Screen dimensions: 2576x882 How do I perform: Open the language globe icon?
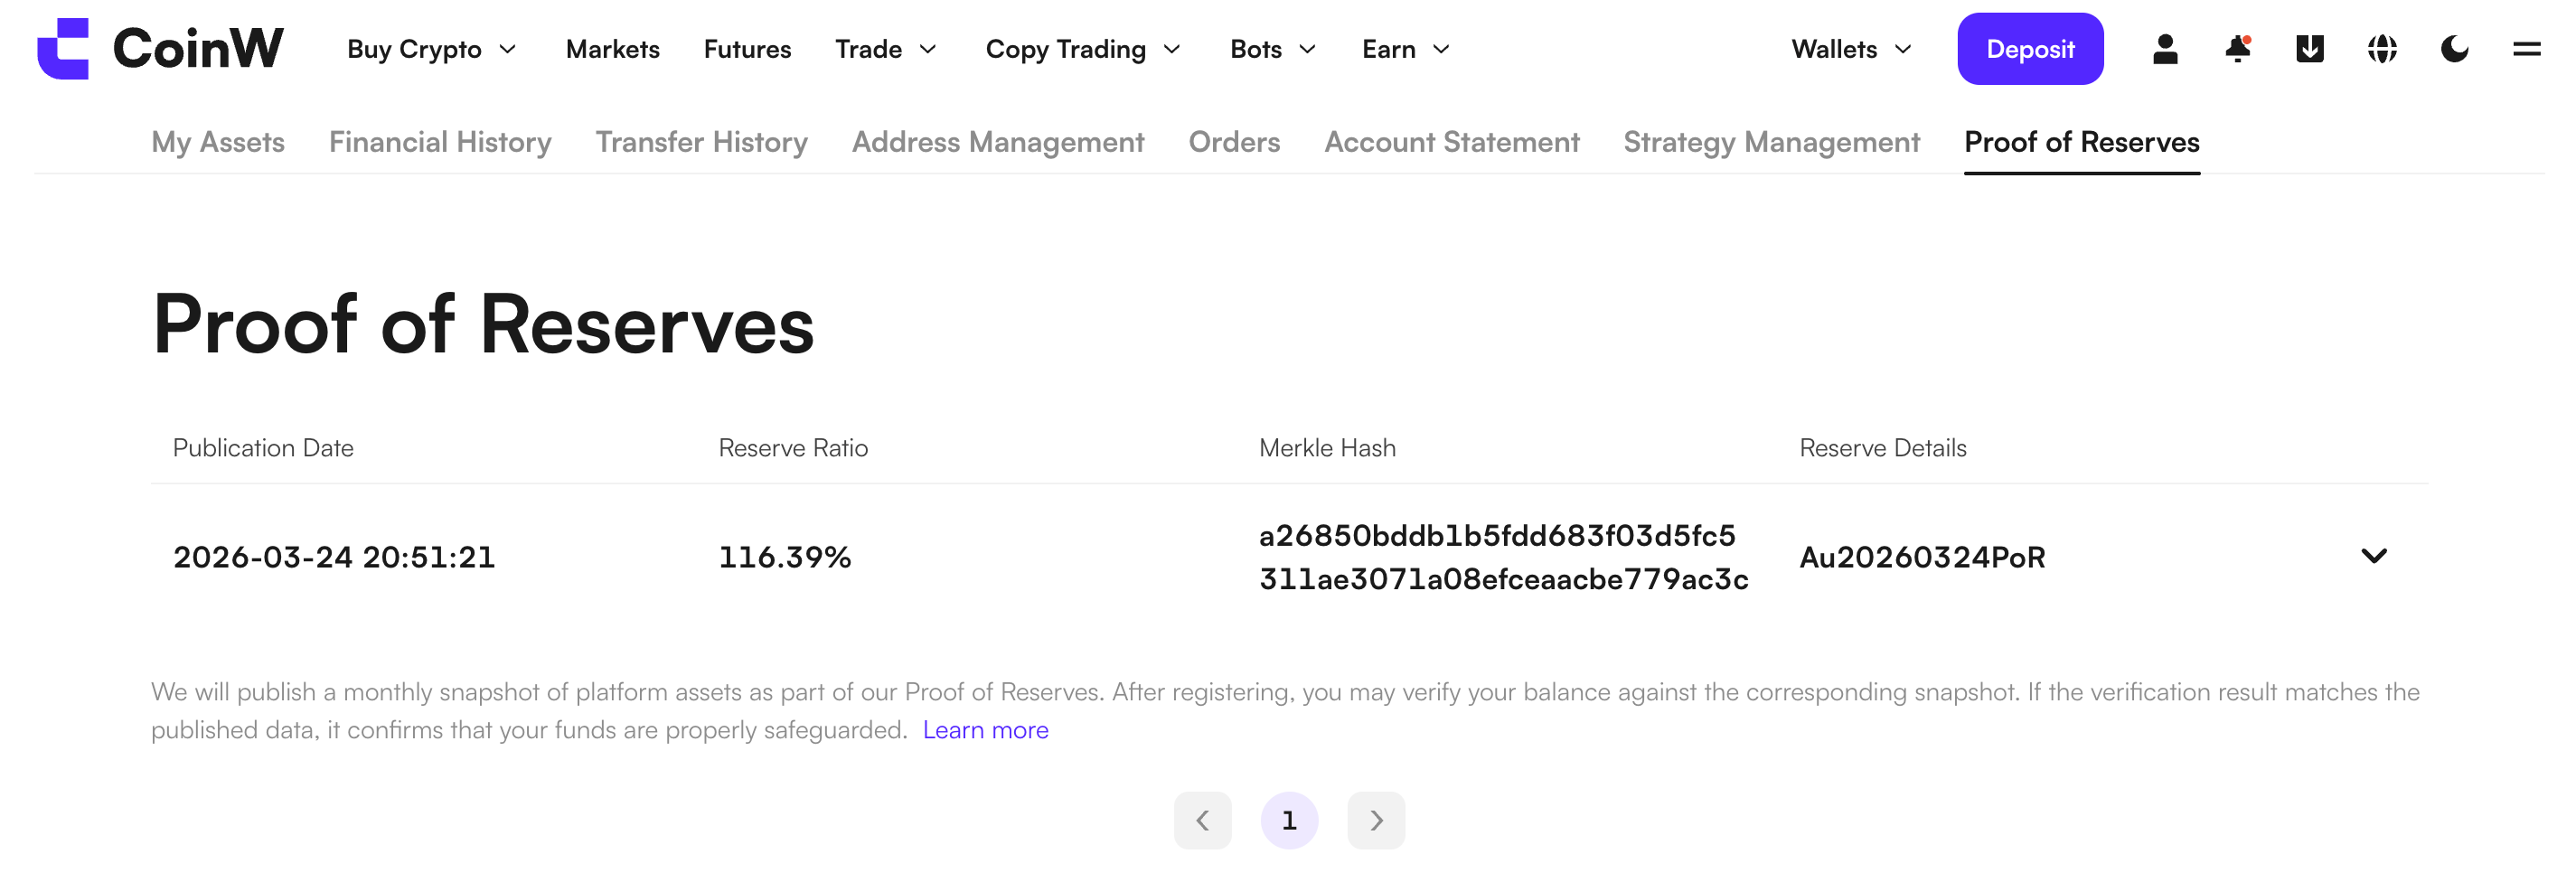pos(2382,48)
